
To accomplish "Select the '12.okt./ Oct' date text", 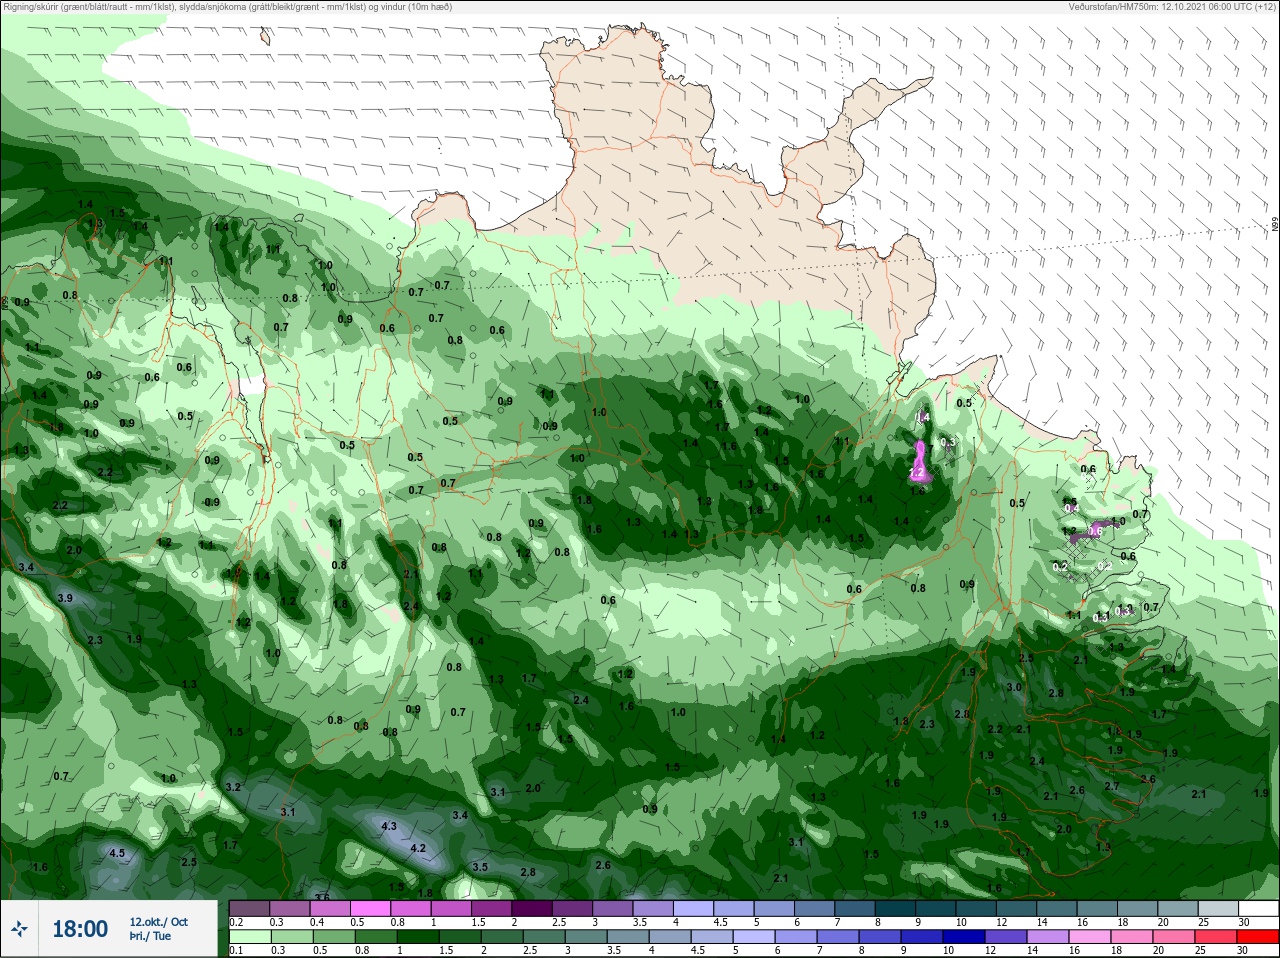I will coord(158,922).
